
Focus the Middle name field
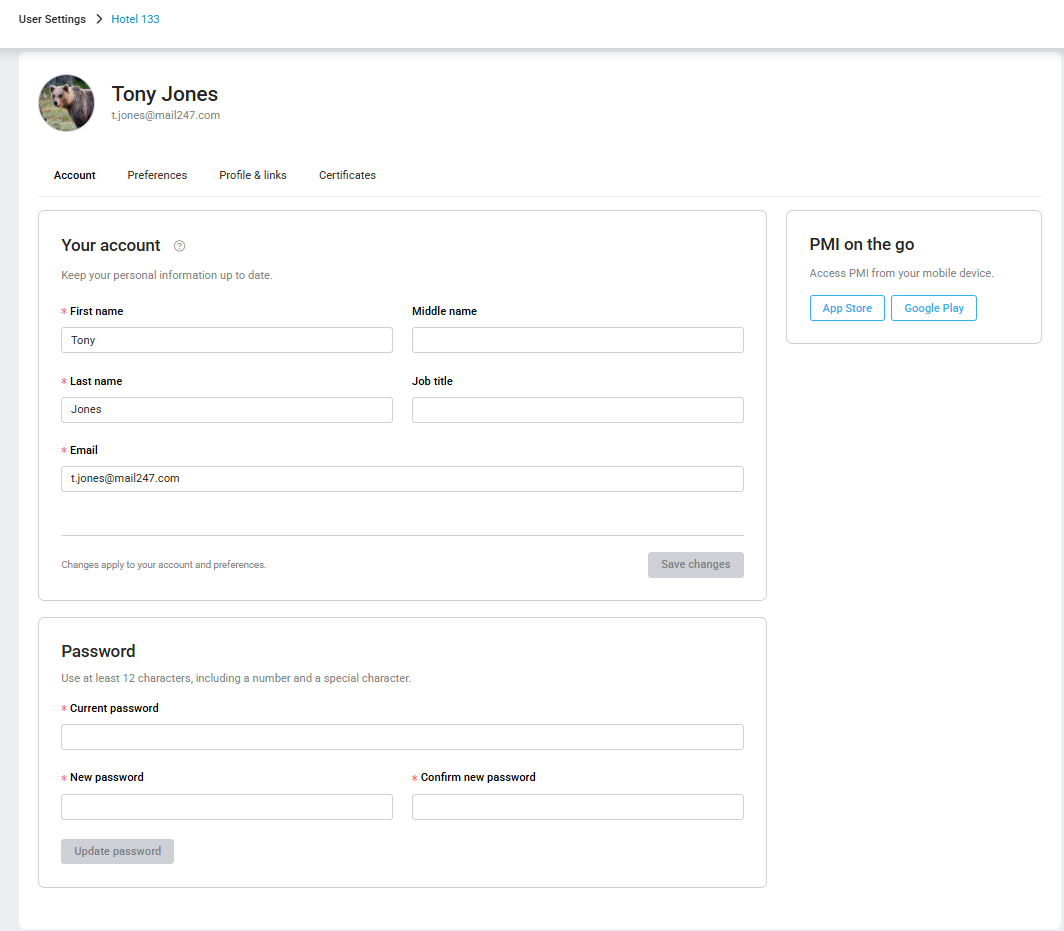click(577, 340)
